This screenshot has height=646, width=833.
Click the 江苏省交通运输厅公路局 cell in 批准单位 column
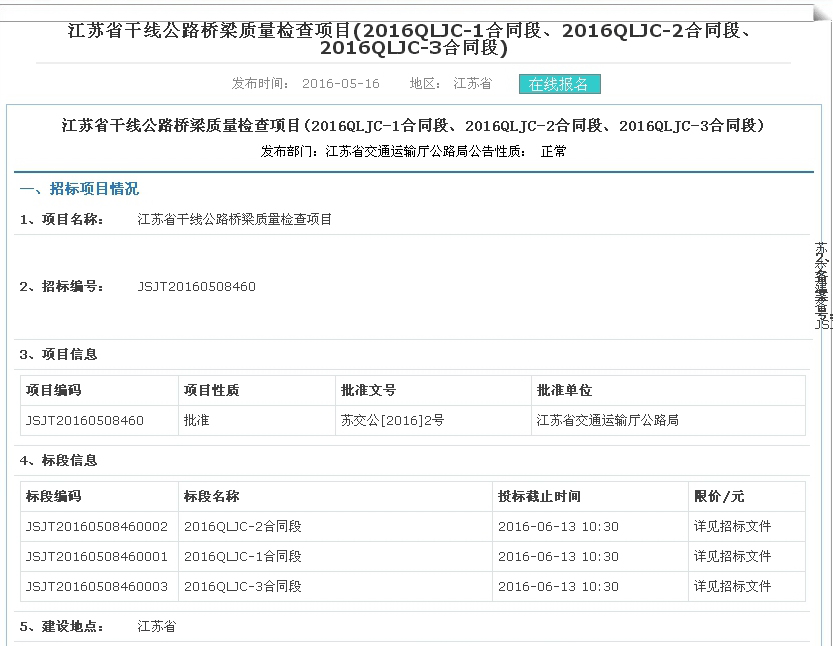coord(607,421)
